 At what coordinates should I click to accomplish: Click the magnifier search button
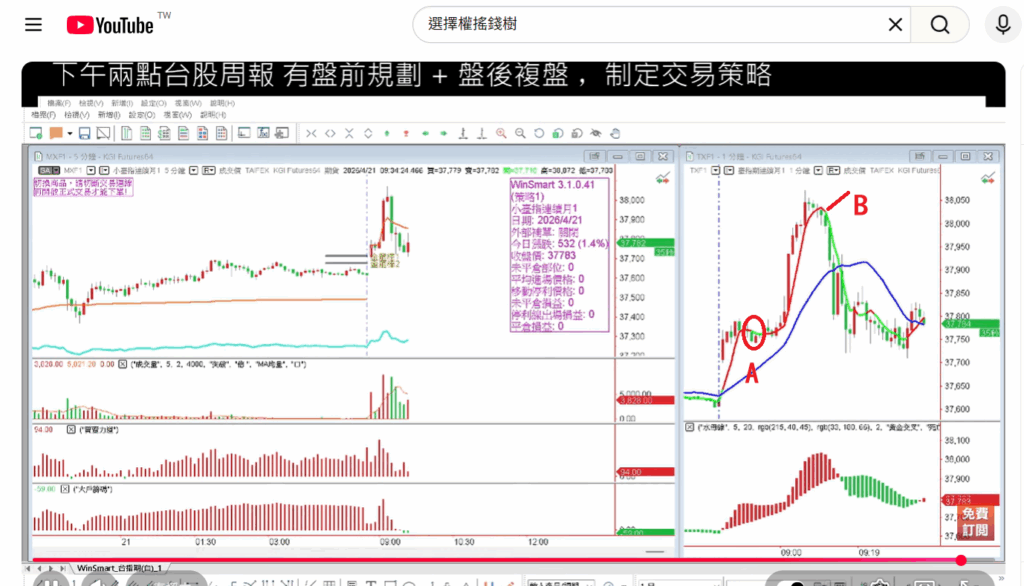939,25
